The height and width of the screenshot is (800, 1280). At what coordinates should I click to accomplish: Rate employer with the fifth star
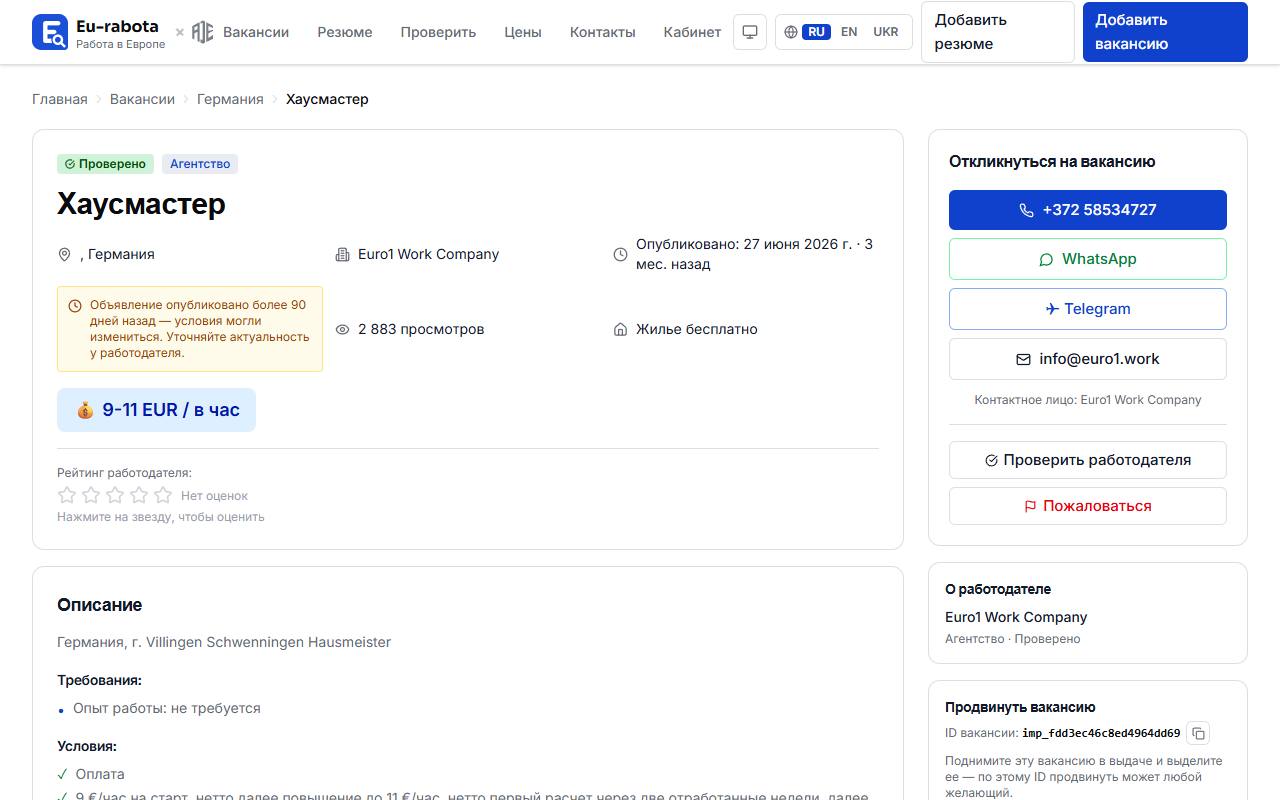(x=163, y=495)
